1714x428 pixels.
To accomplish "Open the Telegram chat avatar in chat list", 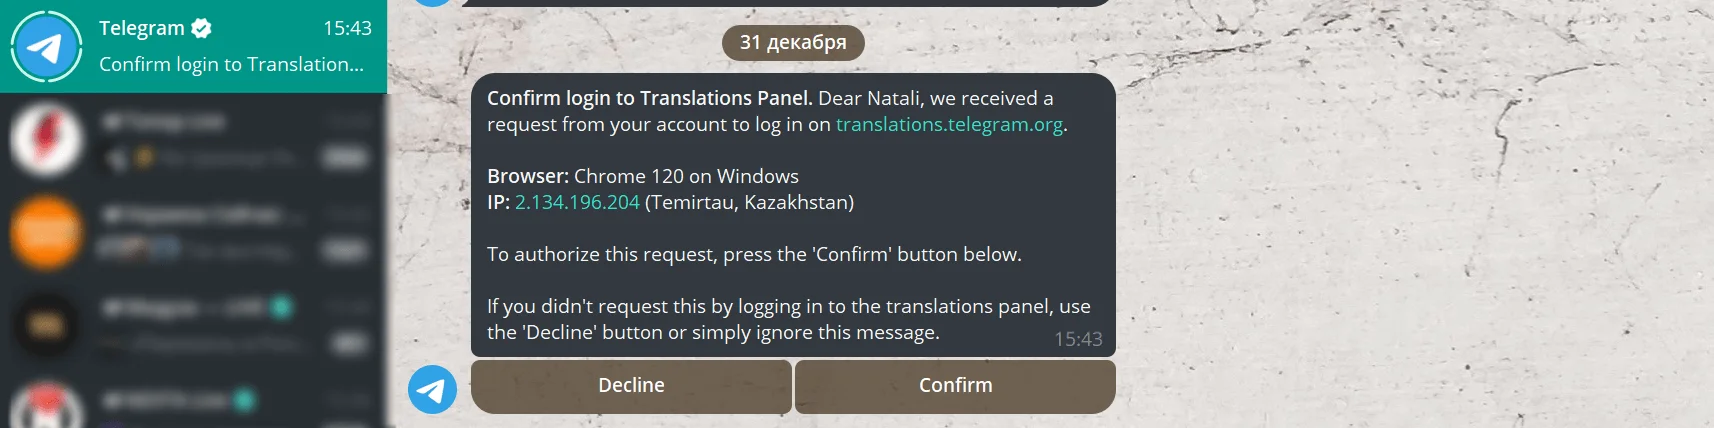I will coord(46,46).
